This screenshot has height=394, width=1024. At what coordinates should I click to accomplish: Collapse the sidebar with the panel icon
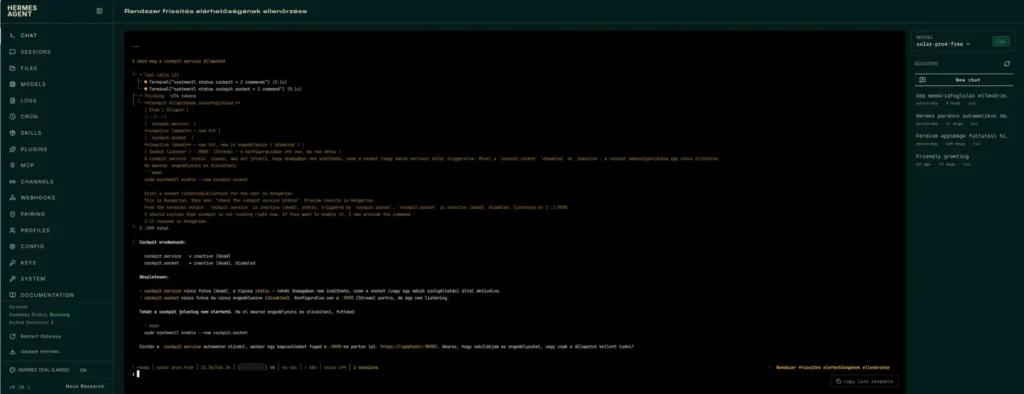pyautogui.click(x=99, y=10)
